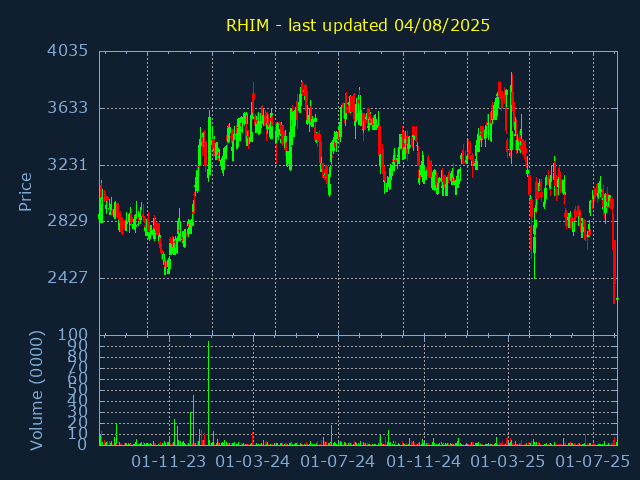Click the 01-03-25 date label
The width and height of the screenshot is (640, 480).
(508, 462)
